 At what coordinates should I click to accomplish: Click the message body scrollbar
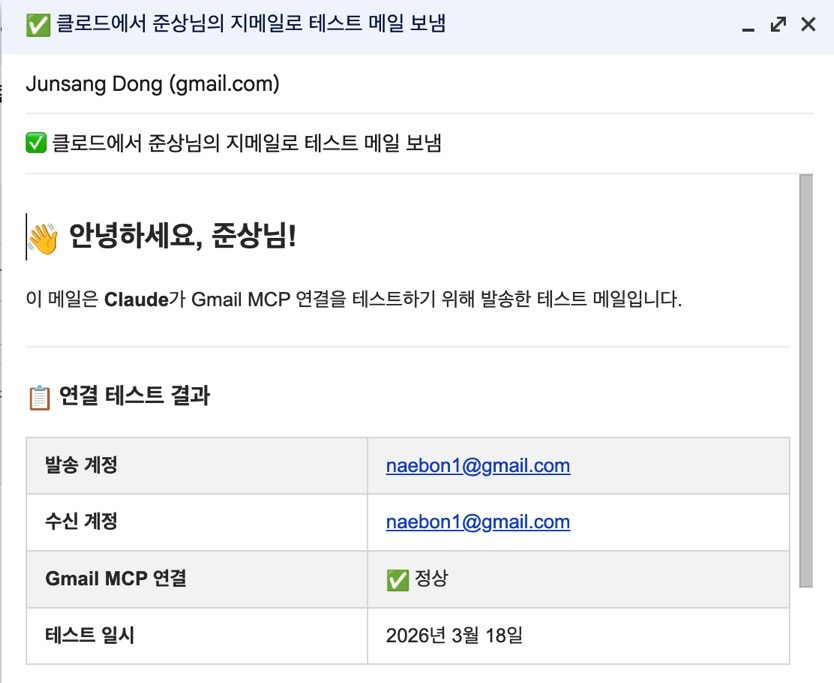point(806,380)
